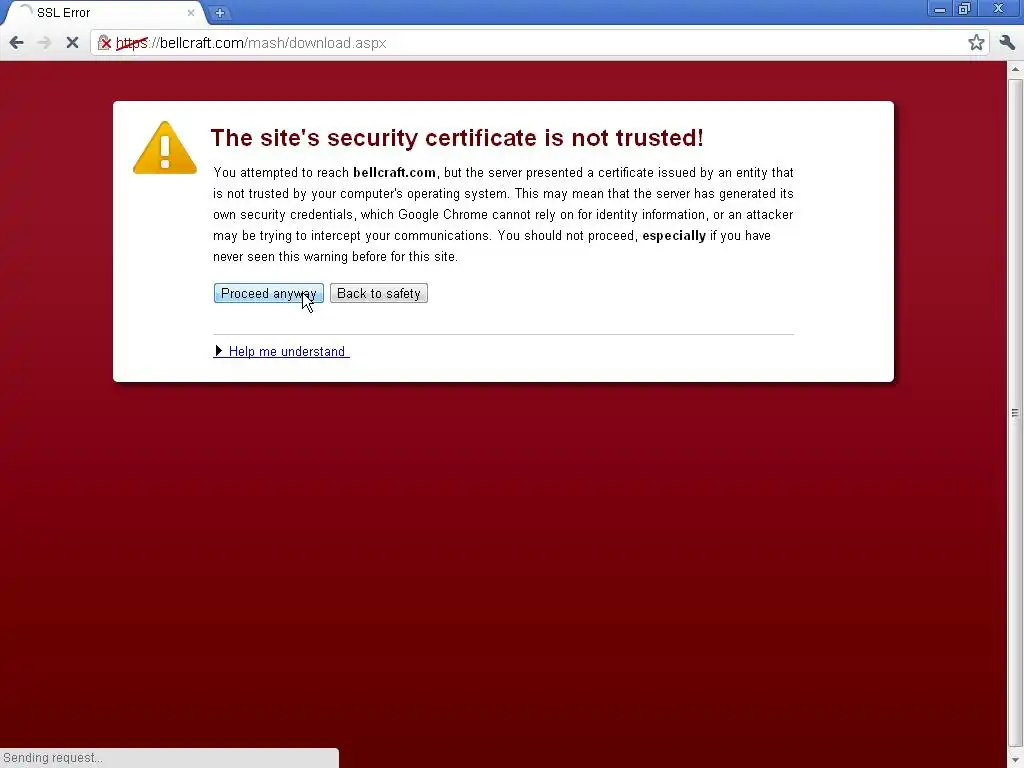Viewport: 1024px width, 768px height.
Task: Restore down the Chrome window
Action: pyautogui.click(x=965, y=9)
